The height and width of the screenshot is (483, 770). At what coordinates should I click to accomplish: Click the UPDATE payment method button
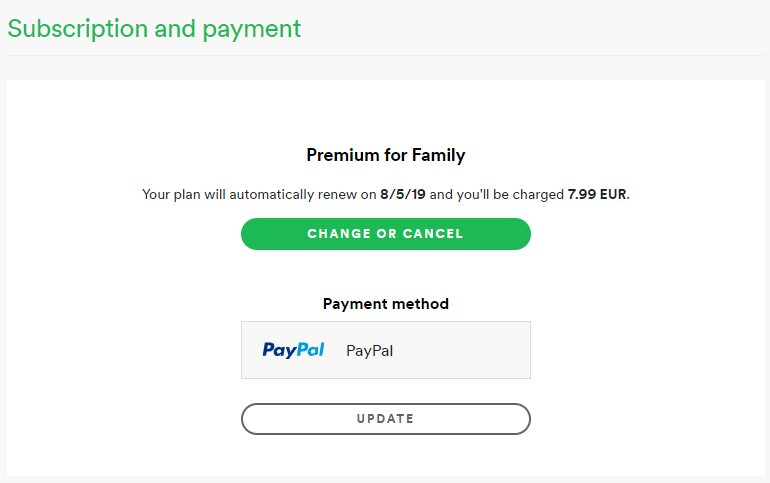(x=385, y=419)
